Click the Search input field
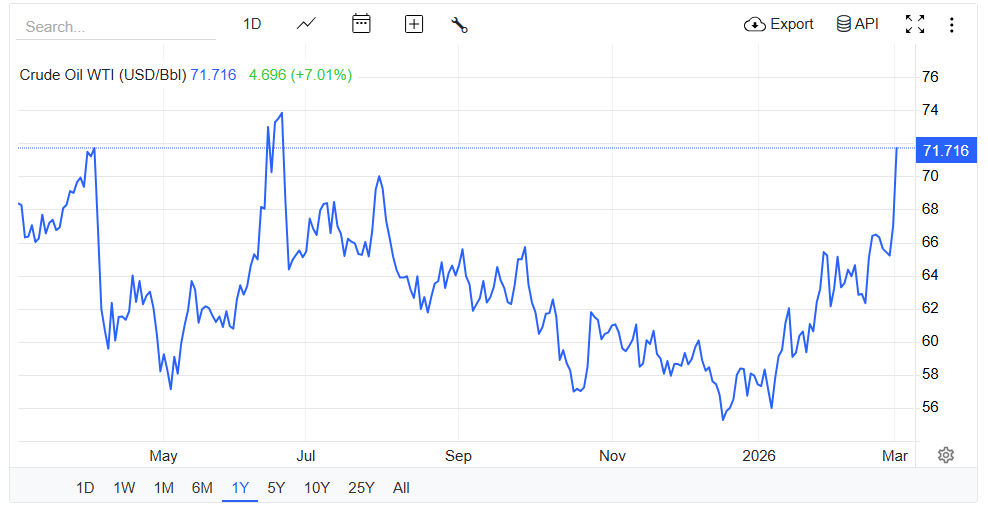This screenshot has height=513, width=988. click(115, 27)
